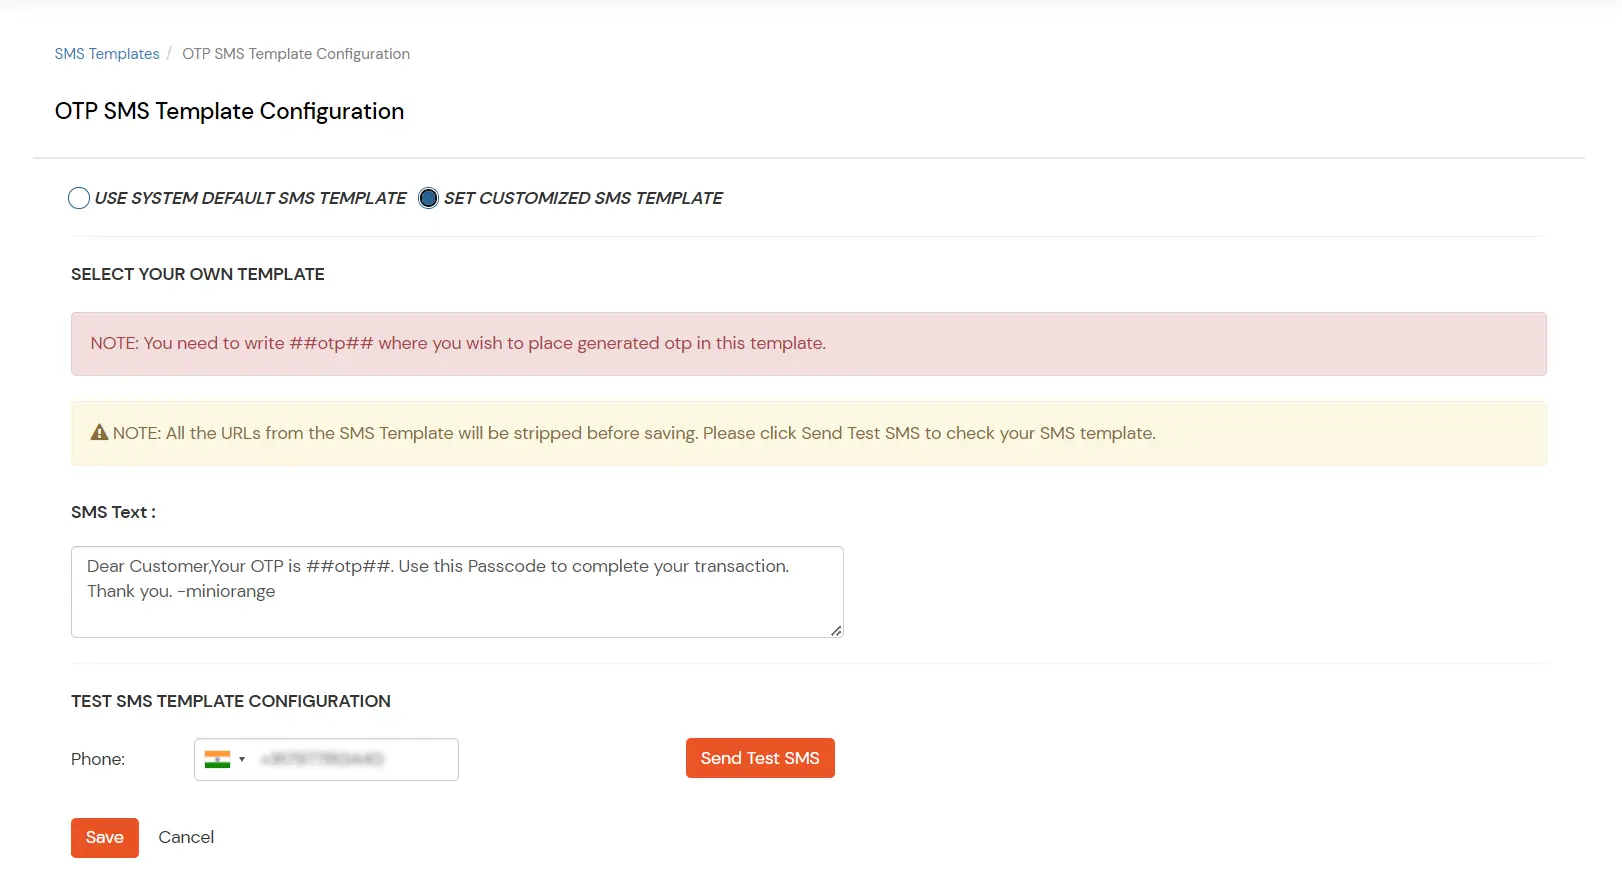Click inside the SMS Text message box
Viewport: 1622px width, 875px height.
point(456,590)
